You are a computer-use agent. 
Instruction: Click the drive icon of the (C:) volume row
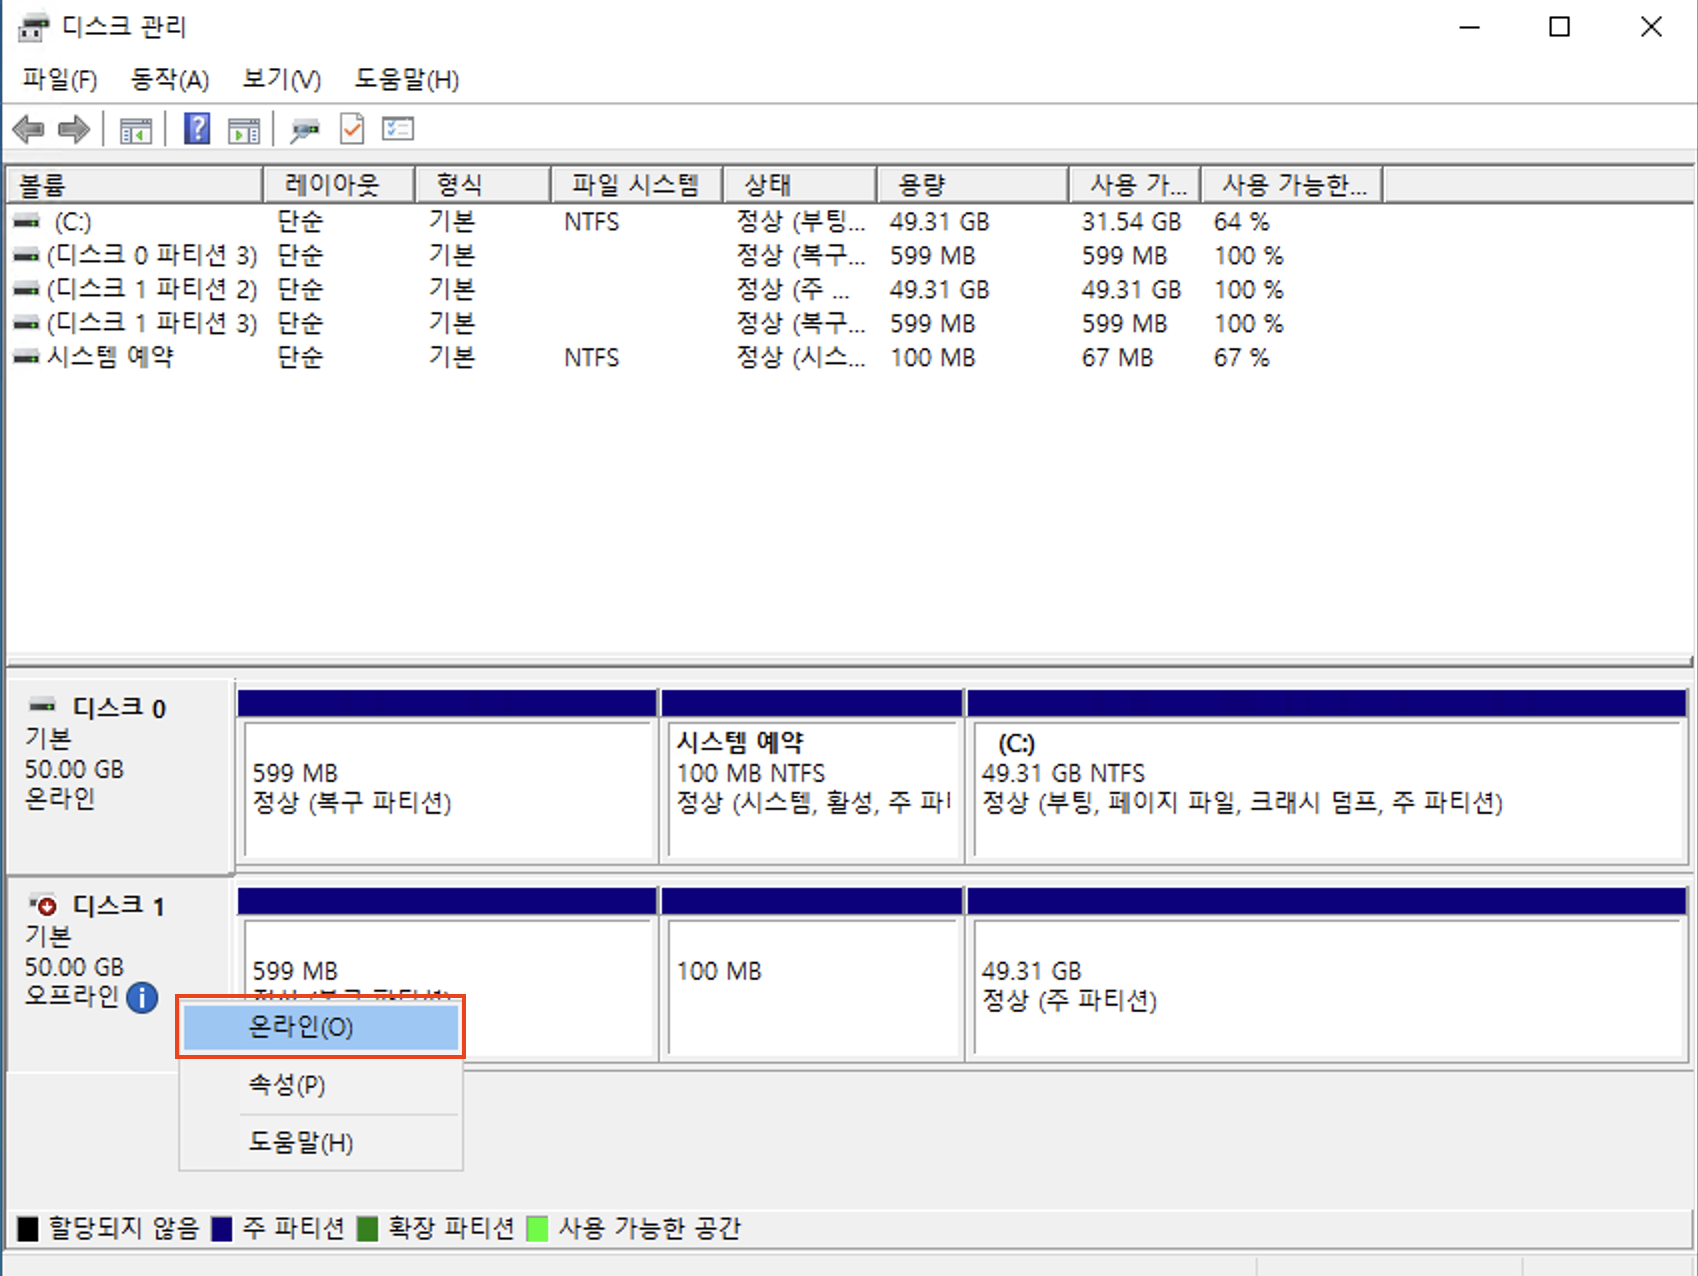point(26,221)
